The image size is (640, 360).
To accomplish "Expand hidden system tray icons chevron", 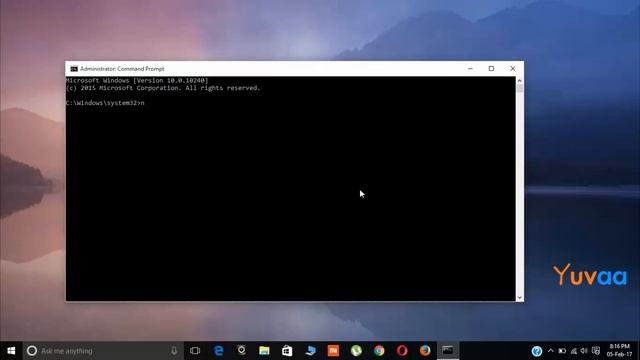I will click(551, 351).
